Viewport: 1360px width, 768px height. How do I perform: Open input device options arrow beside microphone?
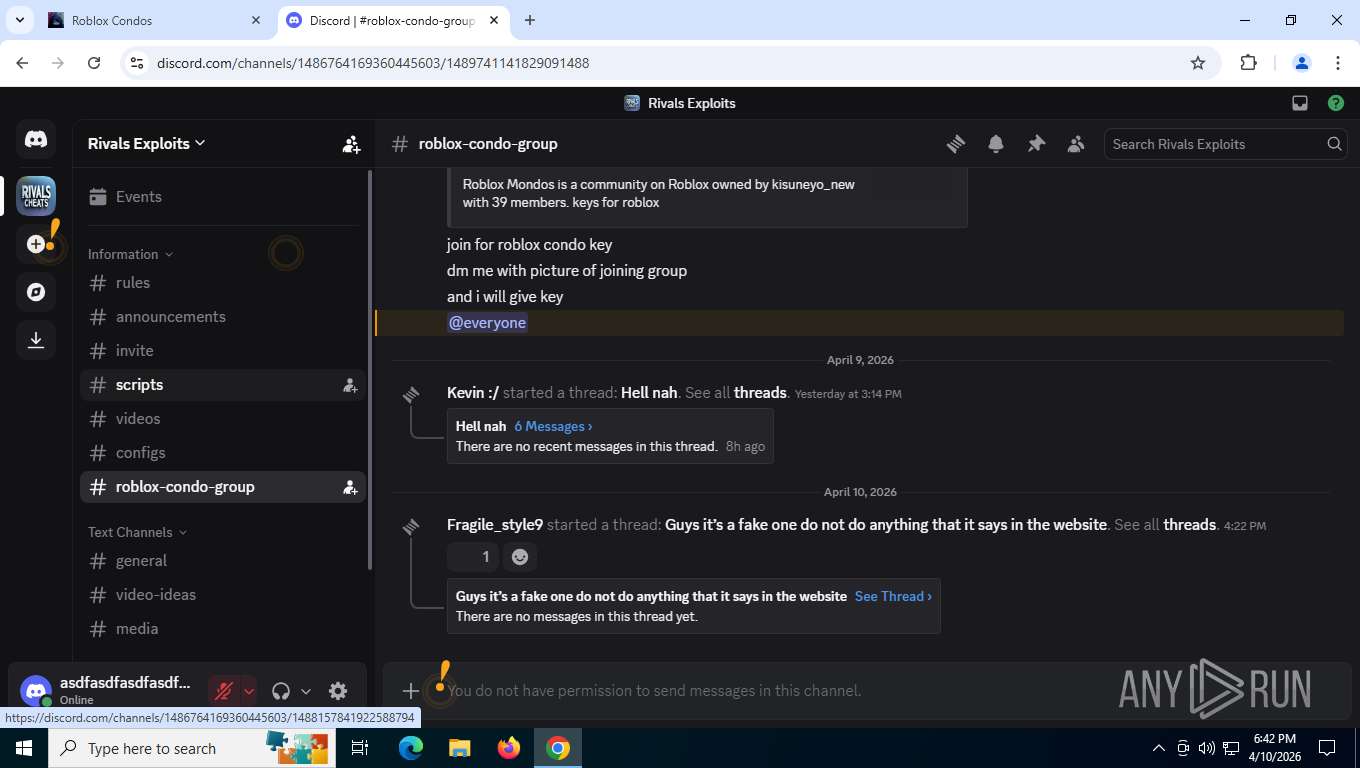pyautogui.click(x=249, y=691)
